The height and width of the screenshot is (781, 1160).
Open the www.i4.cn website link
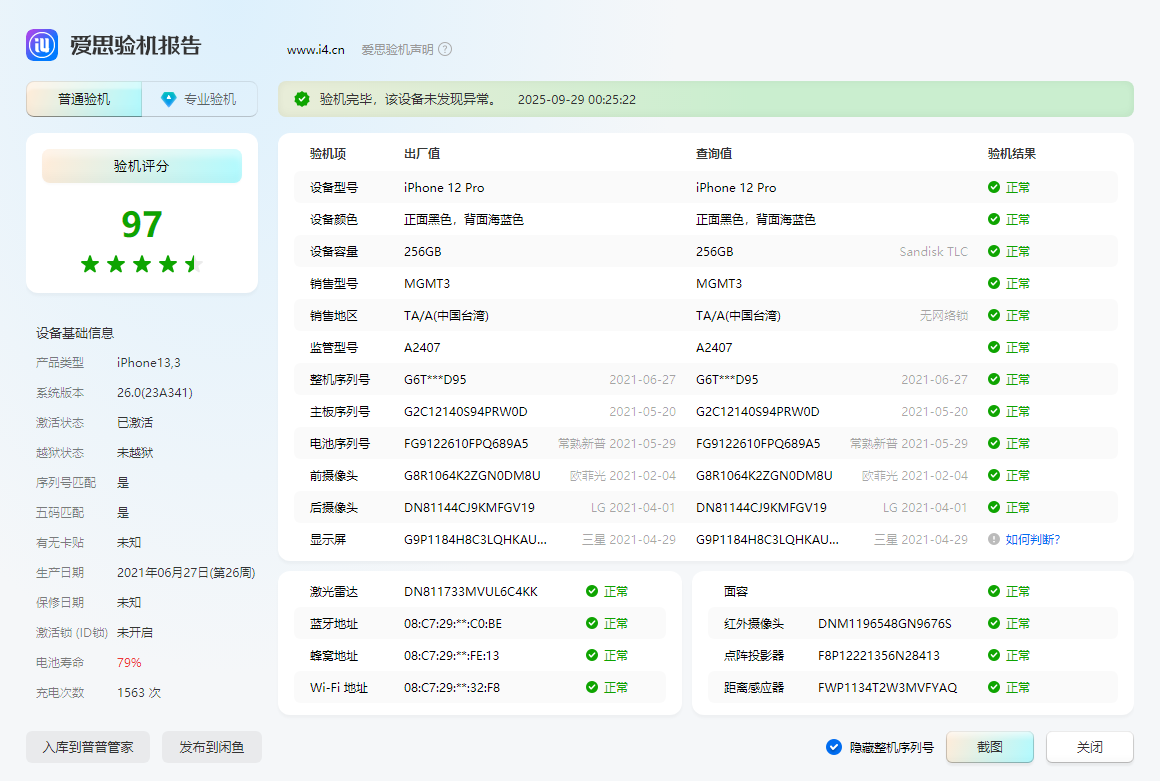(x=316, y=49)
